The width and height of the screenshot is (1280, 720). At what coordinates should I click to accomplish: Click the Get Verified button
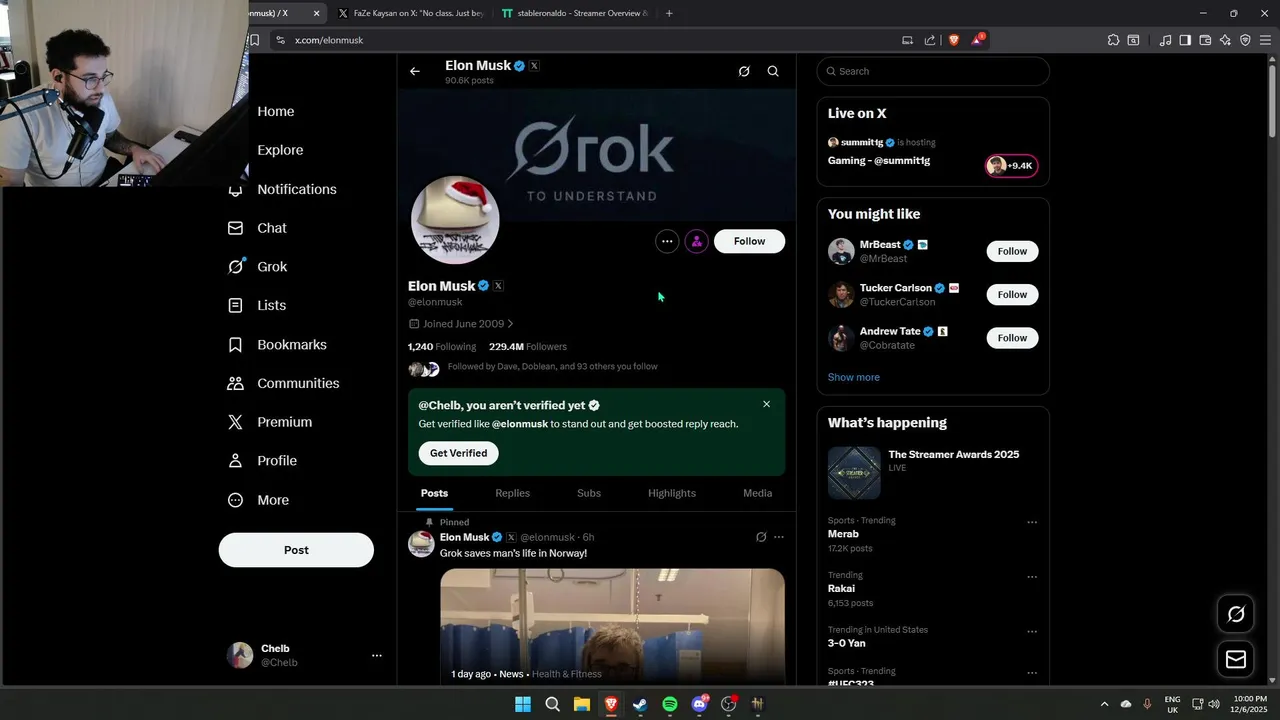tap(458, 453)
